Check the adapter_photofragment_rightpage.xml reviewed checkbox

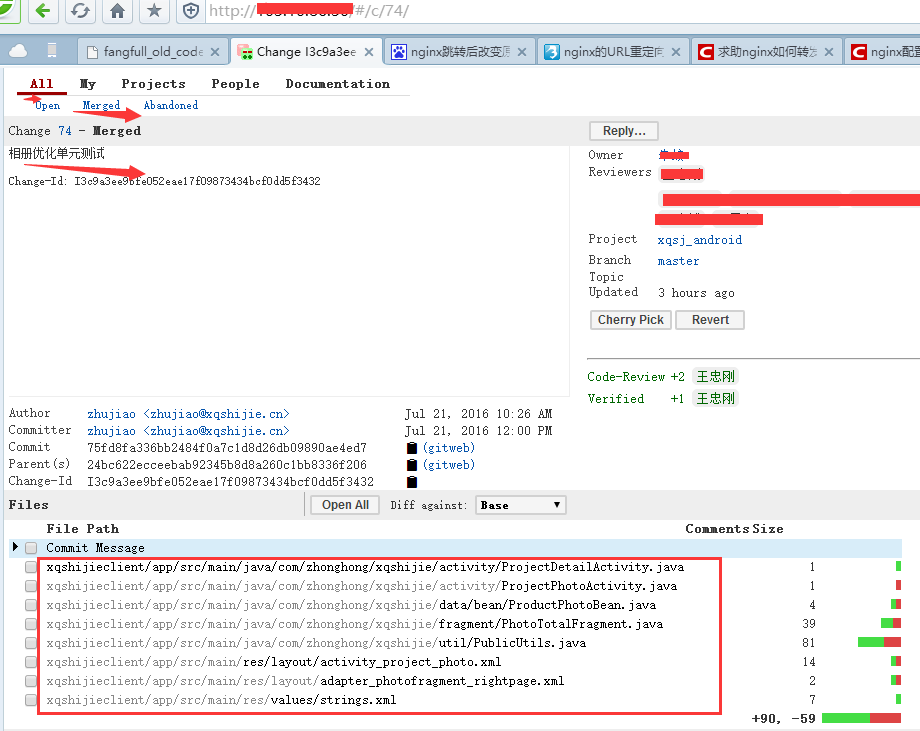tap(31, 681)
